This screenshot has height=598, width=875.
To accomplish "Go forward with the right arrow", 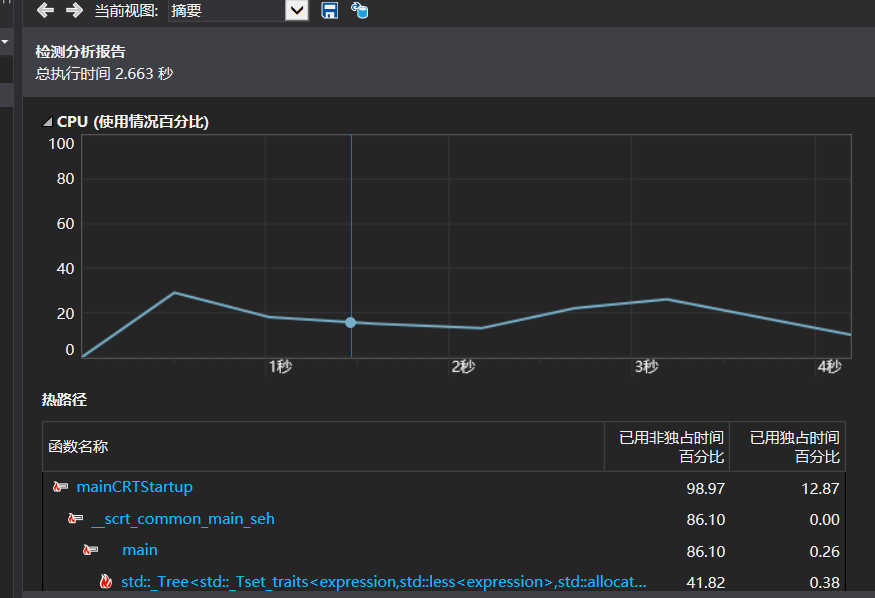I will (x=74, y=10).
